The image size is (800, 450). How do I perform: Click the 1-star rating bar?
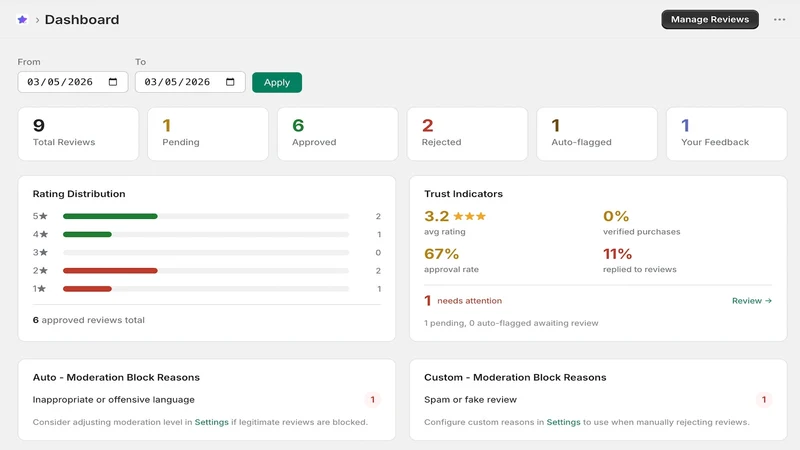pyautogui.click(x=206, y=289)
